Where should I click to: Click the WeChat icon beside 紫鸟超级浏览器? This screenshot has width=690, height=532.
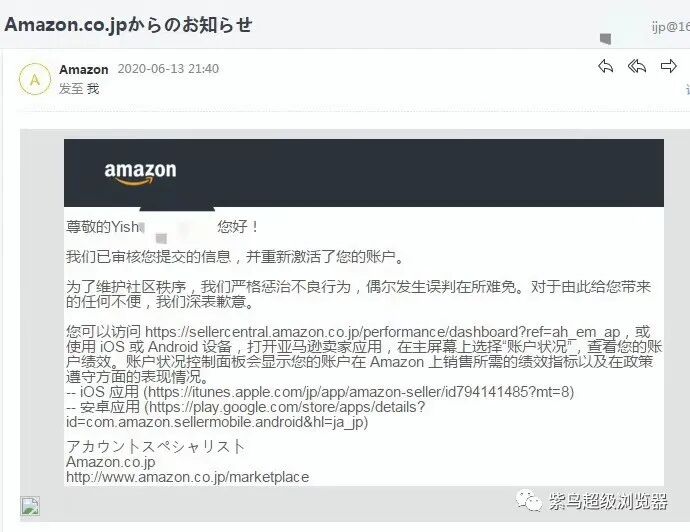click(x=529, y=500)
